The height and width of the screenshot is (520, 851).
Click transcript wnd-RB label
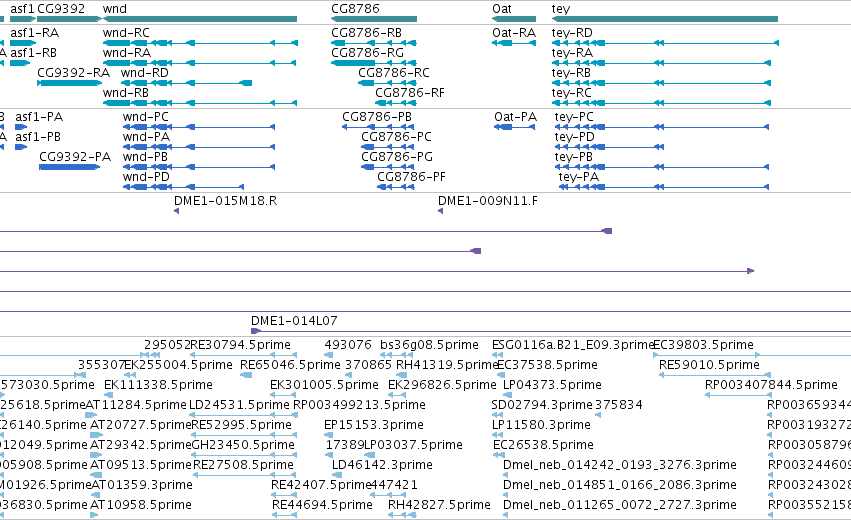125,93
